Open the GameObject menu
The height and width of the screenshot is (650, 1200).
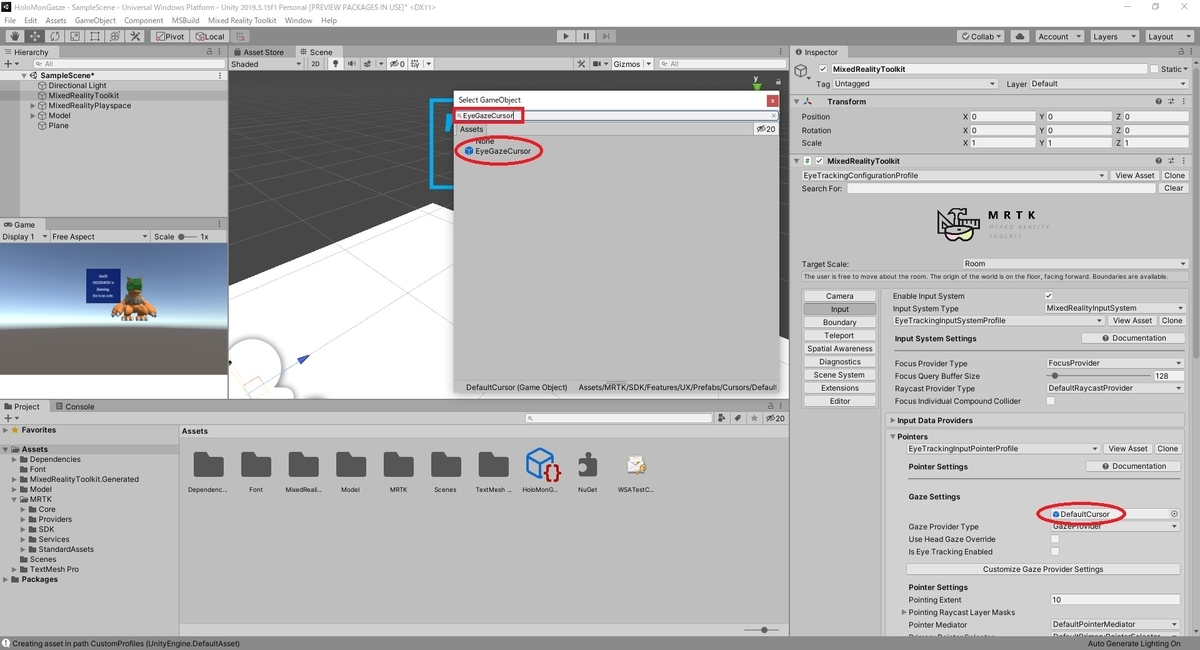coord(95,20)
